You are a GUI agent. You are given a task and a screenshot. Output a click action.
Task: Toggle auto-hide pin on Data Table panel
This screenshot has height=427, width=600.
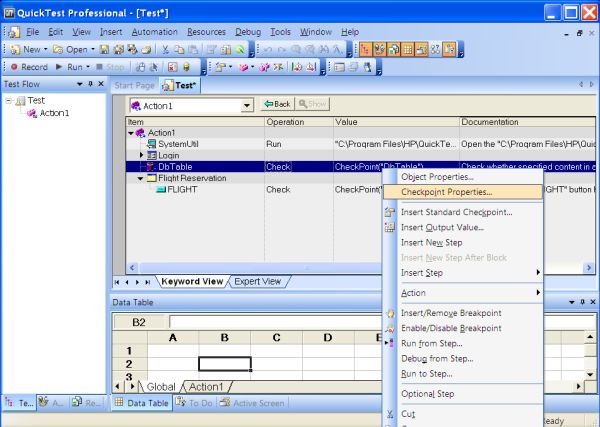coord(582,302)
